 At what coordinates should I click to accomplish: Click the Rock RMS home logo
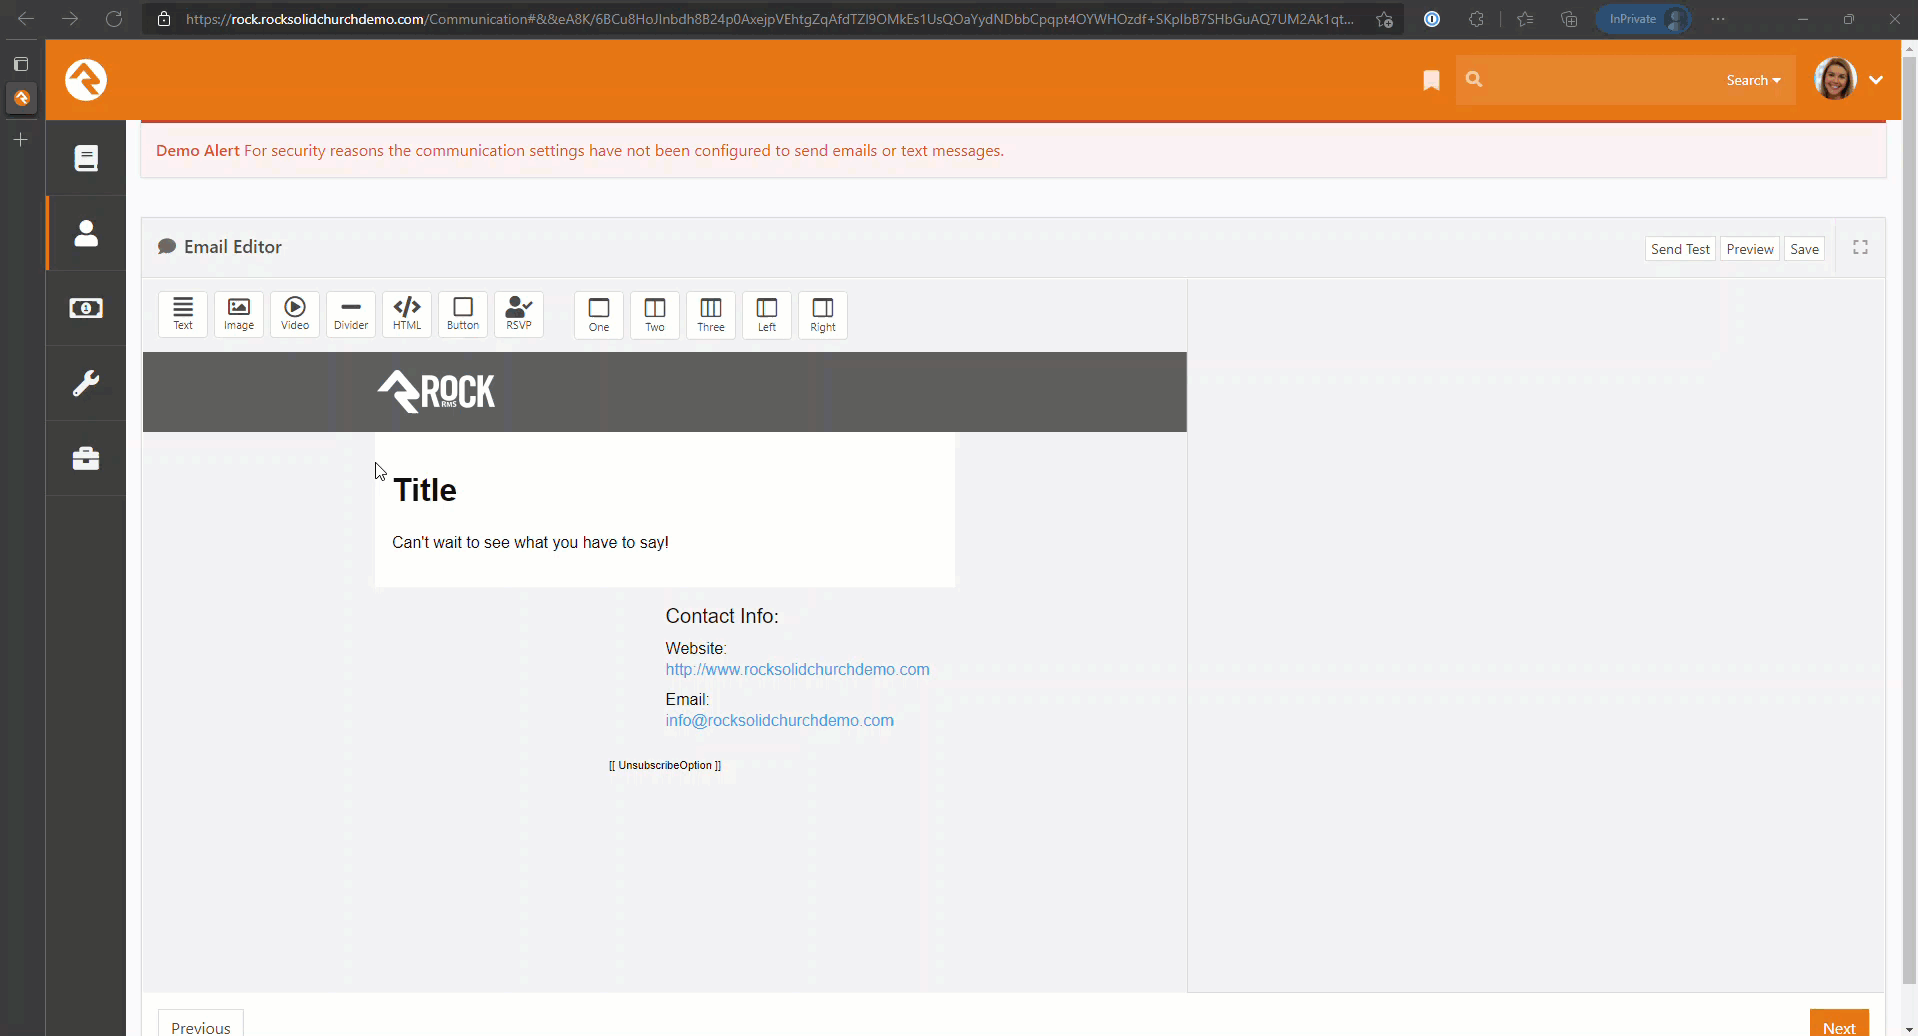point(86,80)
